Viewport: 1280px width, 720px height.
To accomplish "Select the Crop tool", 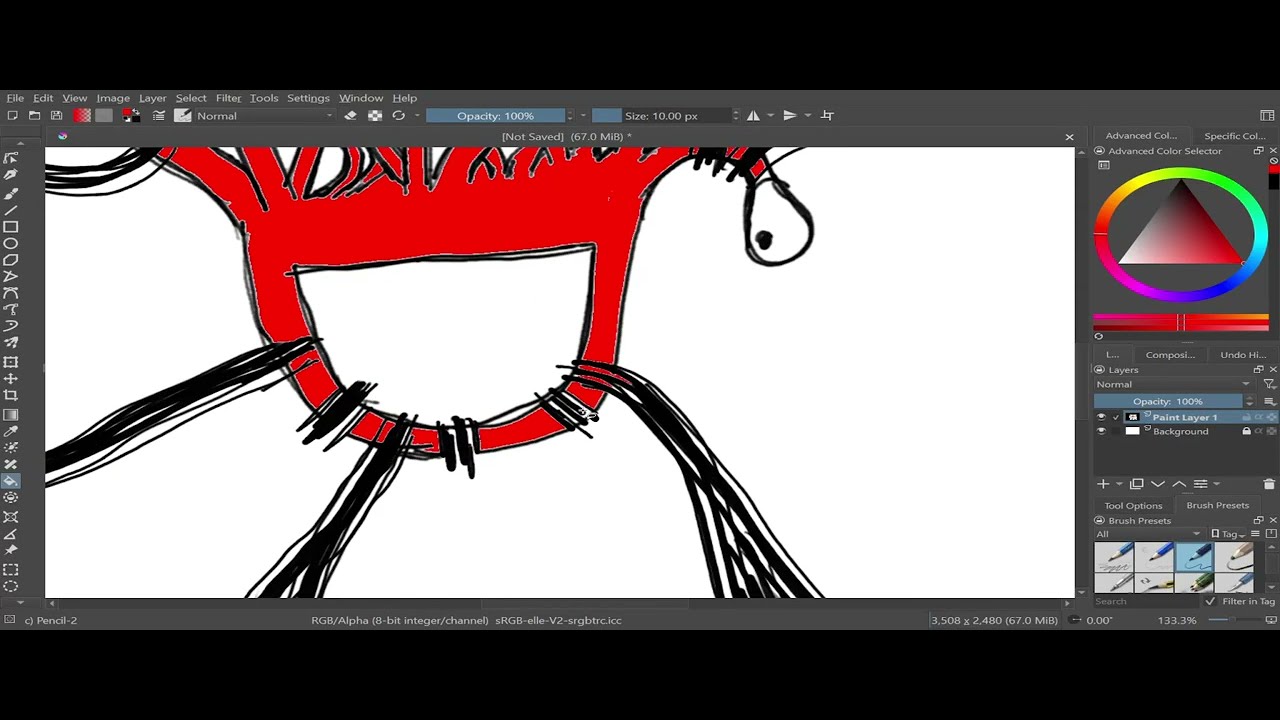I will pos(11,396).
